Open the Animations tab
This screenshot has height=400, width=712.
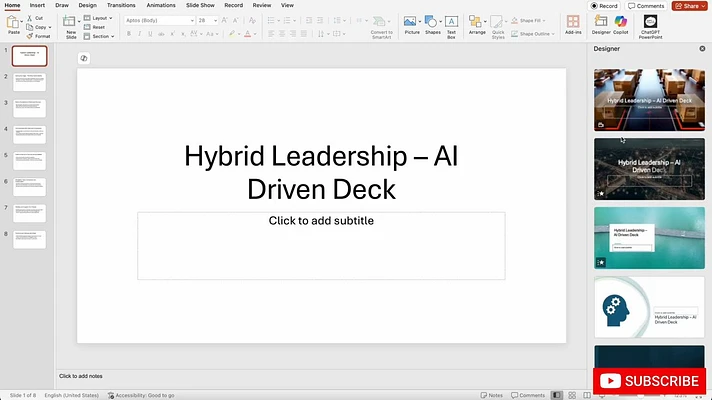coord(161,5)
